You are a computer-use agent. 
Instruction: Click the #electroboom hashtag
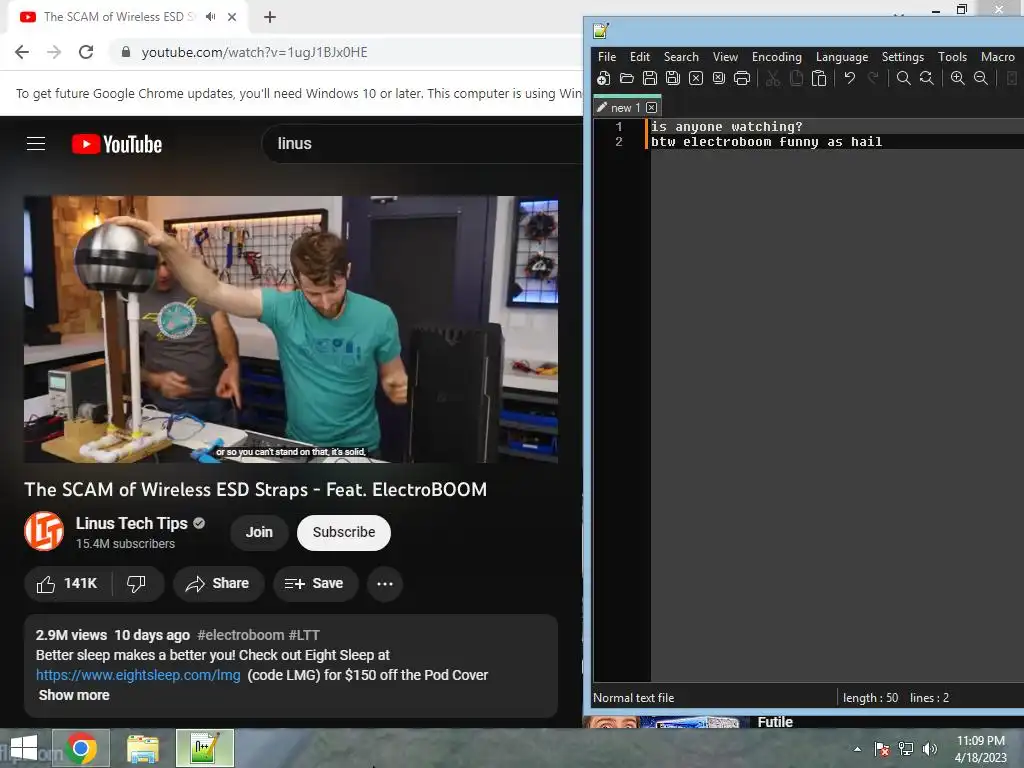pos(240,635)
